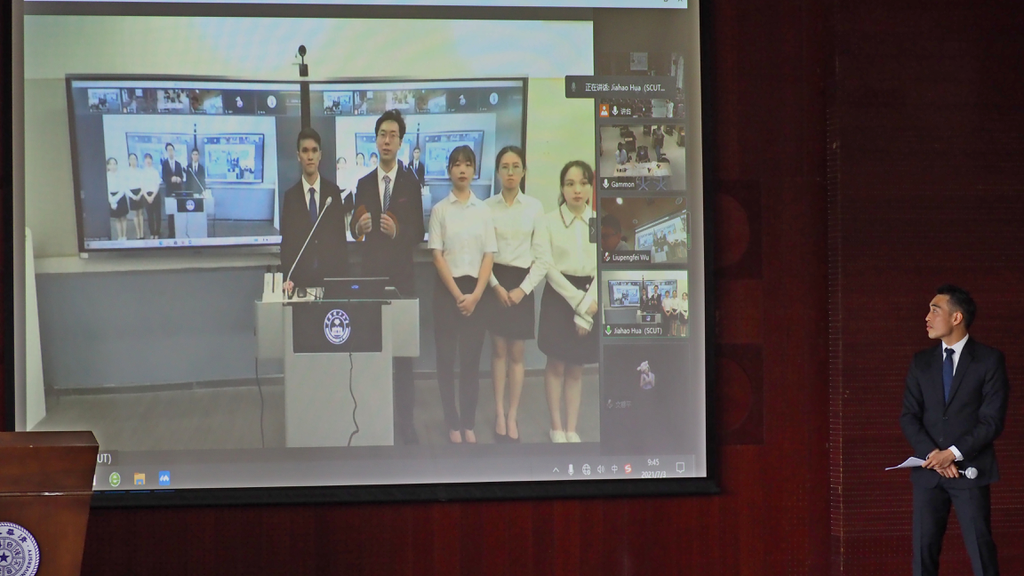
Task: Open the notification center icon
Action: tap(680, 467)
